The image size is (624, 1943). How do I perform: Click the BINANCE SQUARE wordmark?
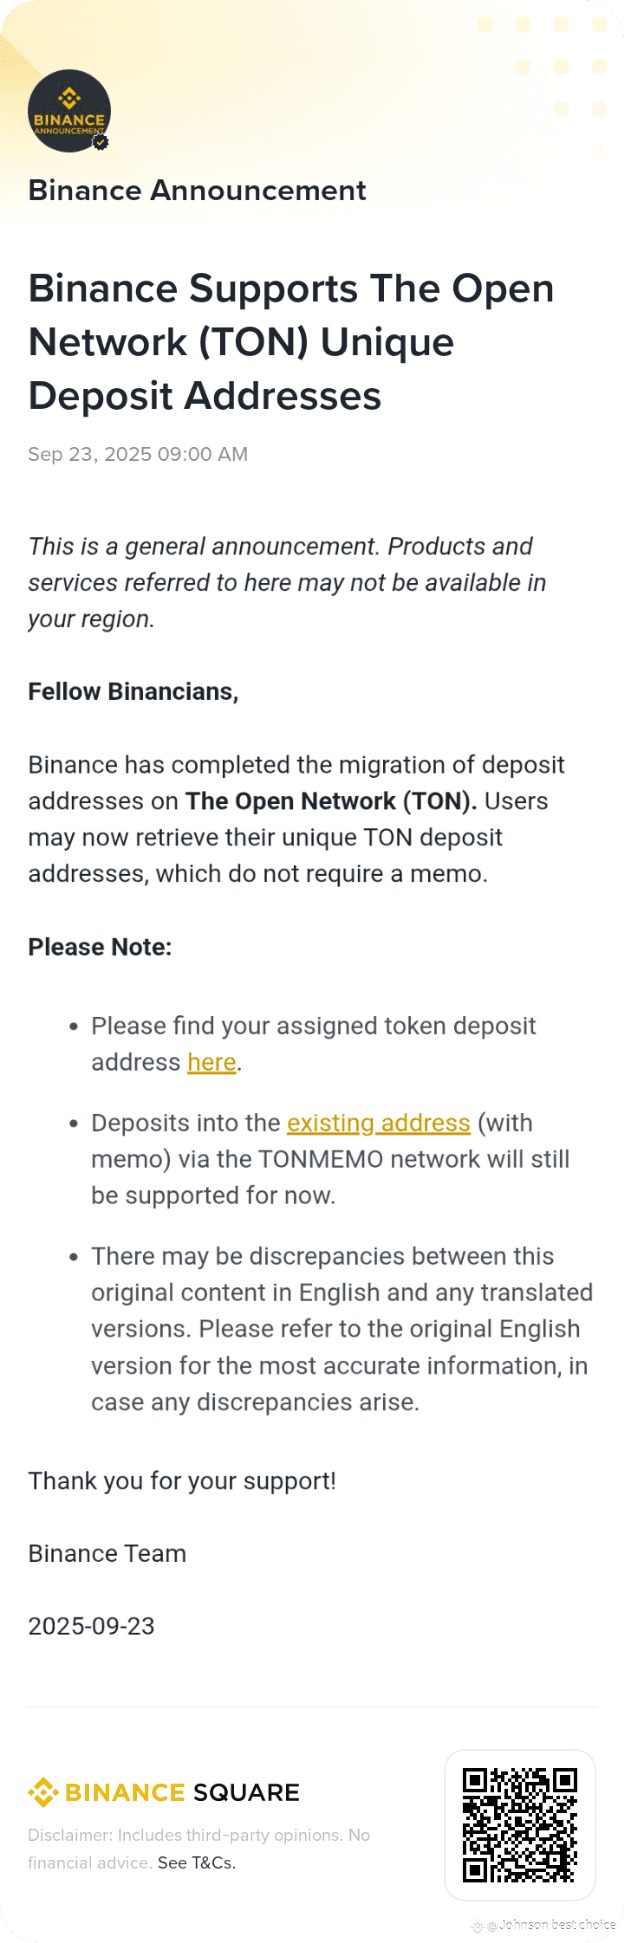[182, 1792]
